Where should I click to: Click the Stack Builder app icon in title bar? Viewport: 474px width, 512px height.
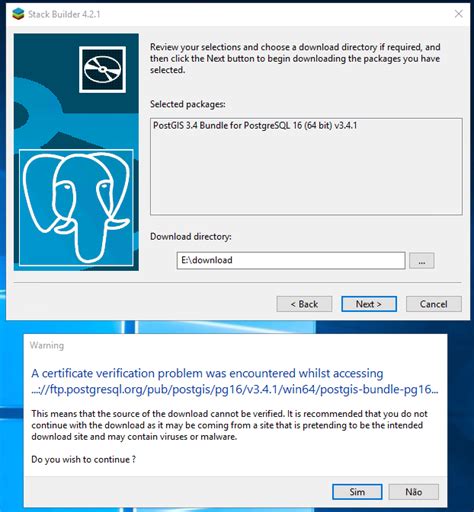(18, 14)
